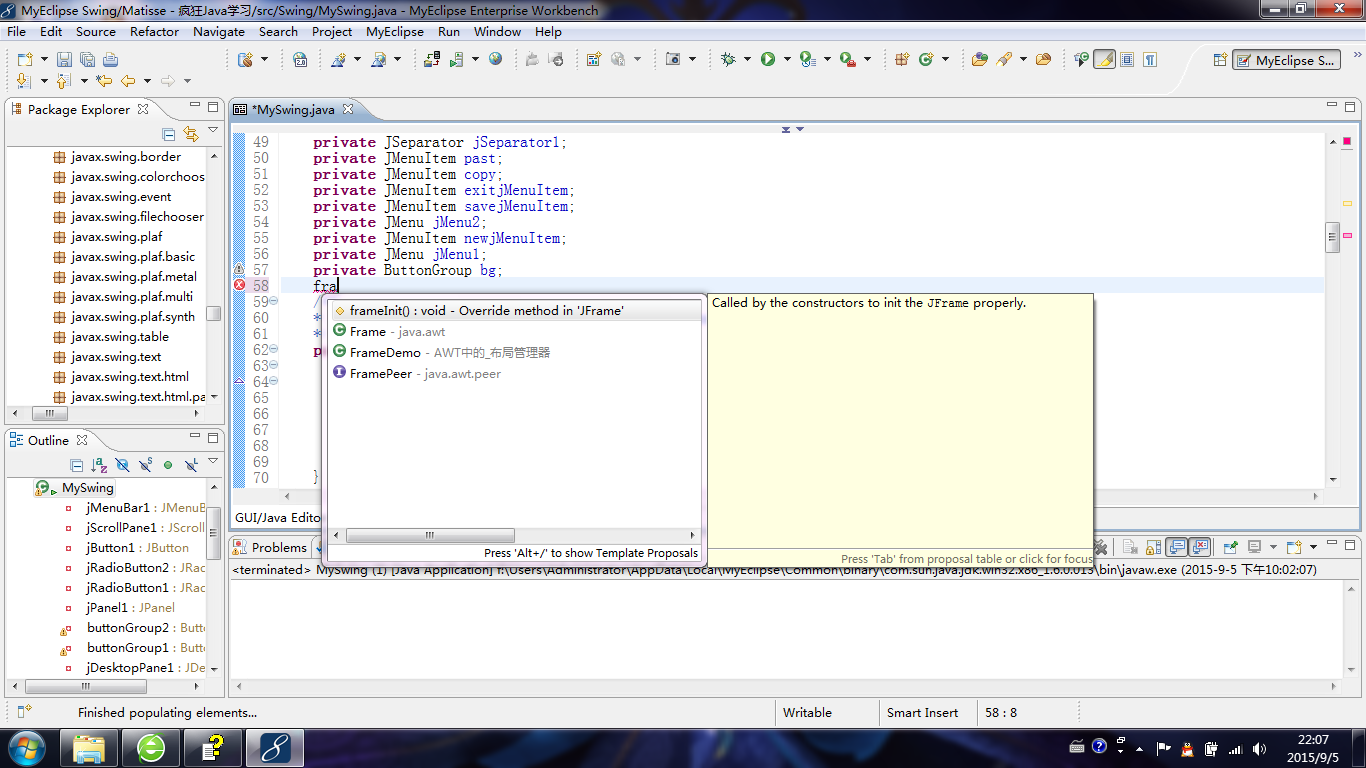This screenshot has width=1366, height=768.
Task: Open the Outline view menu triangle
Action: 213,461
